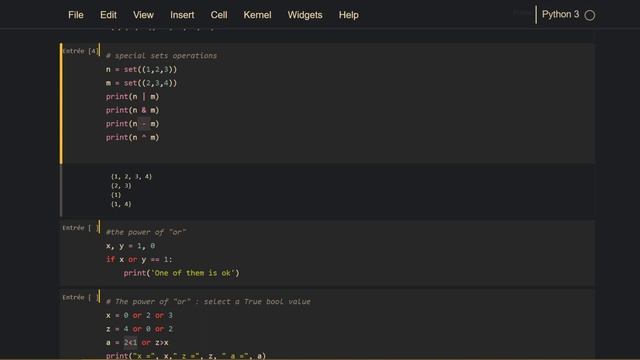Click the 'print(n - m)' line
This screenshot has width=640, height=360.
(x=132, y=124)
